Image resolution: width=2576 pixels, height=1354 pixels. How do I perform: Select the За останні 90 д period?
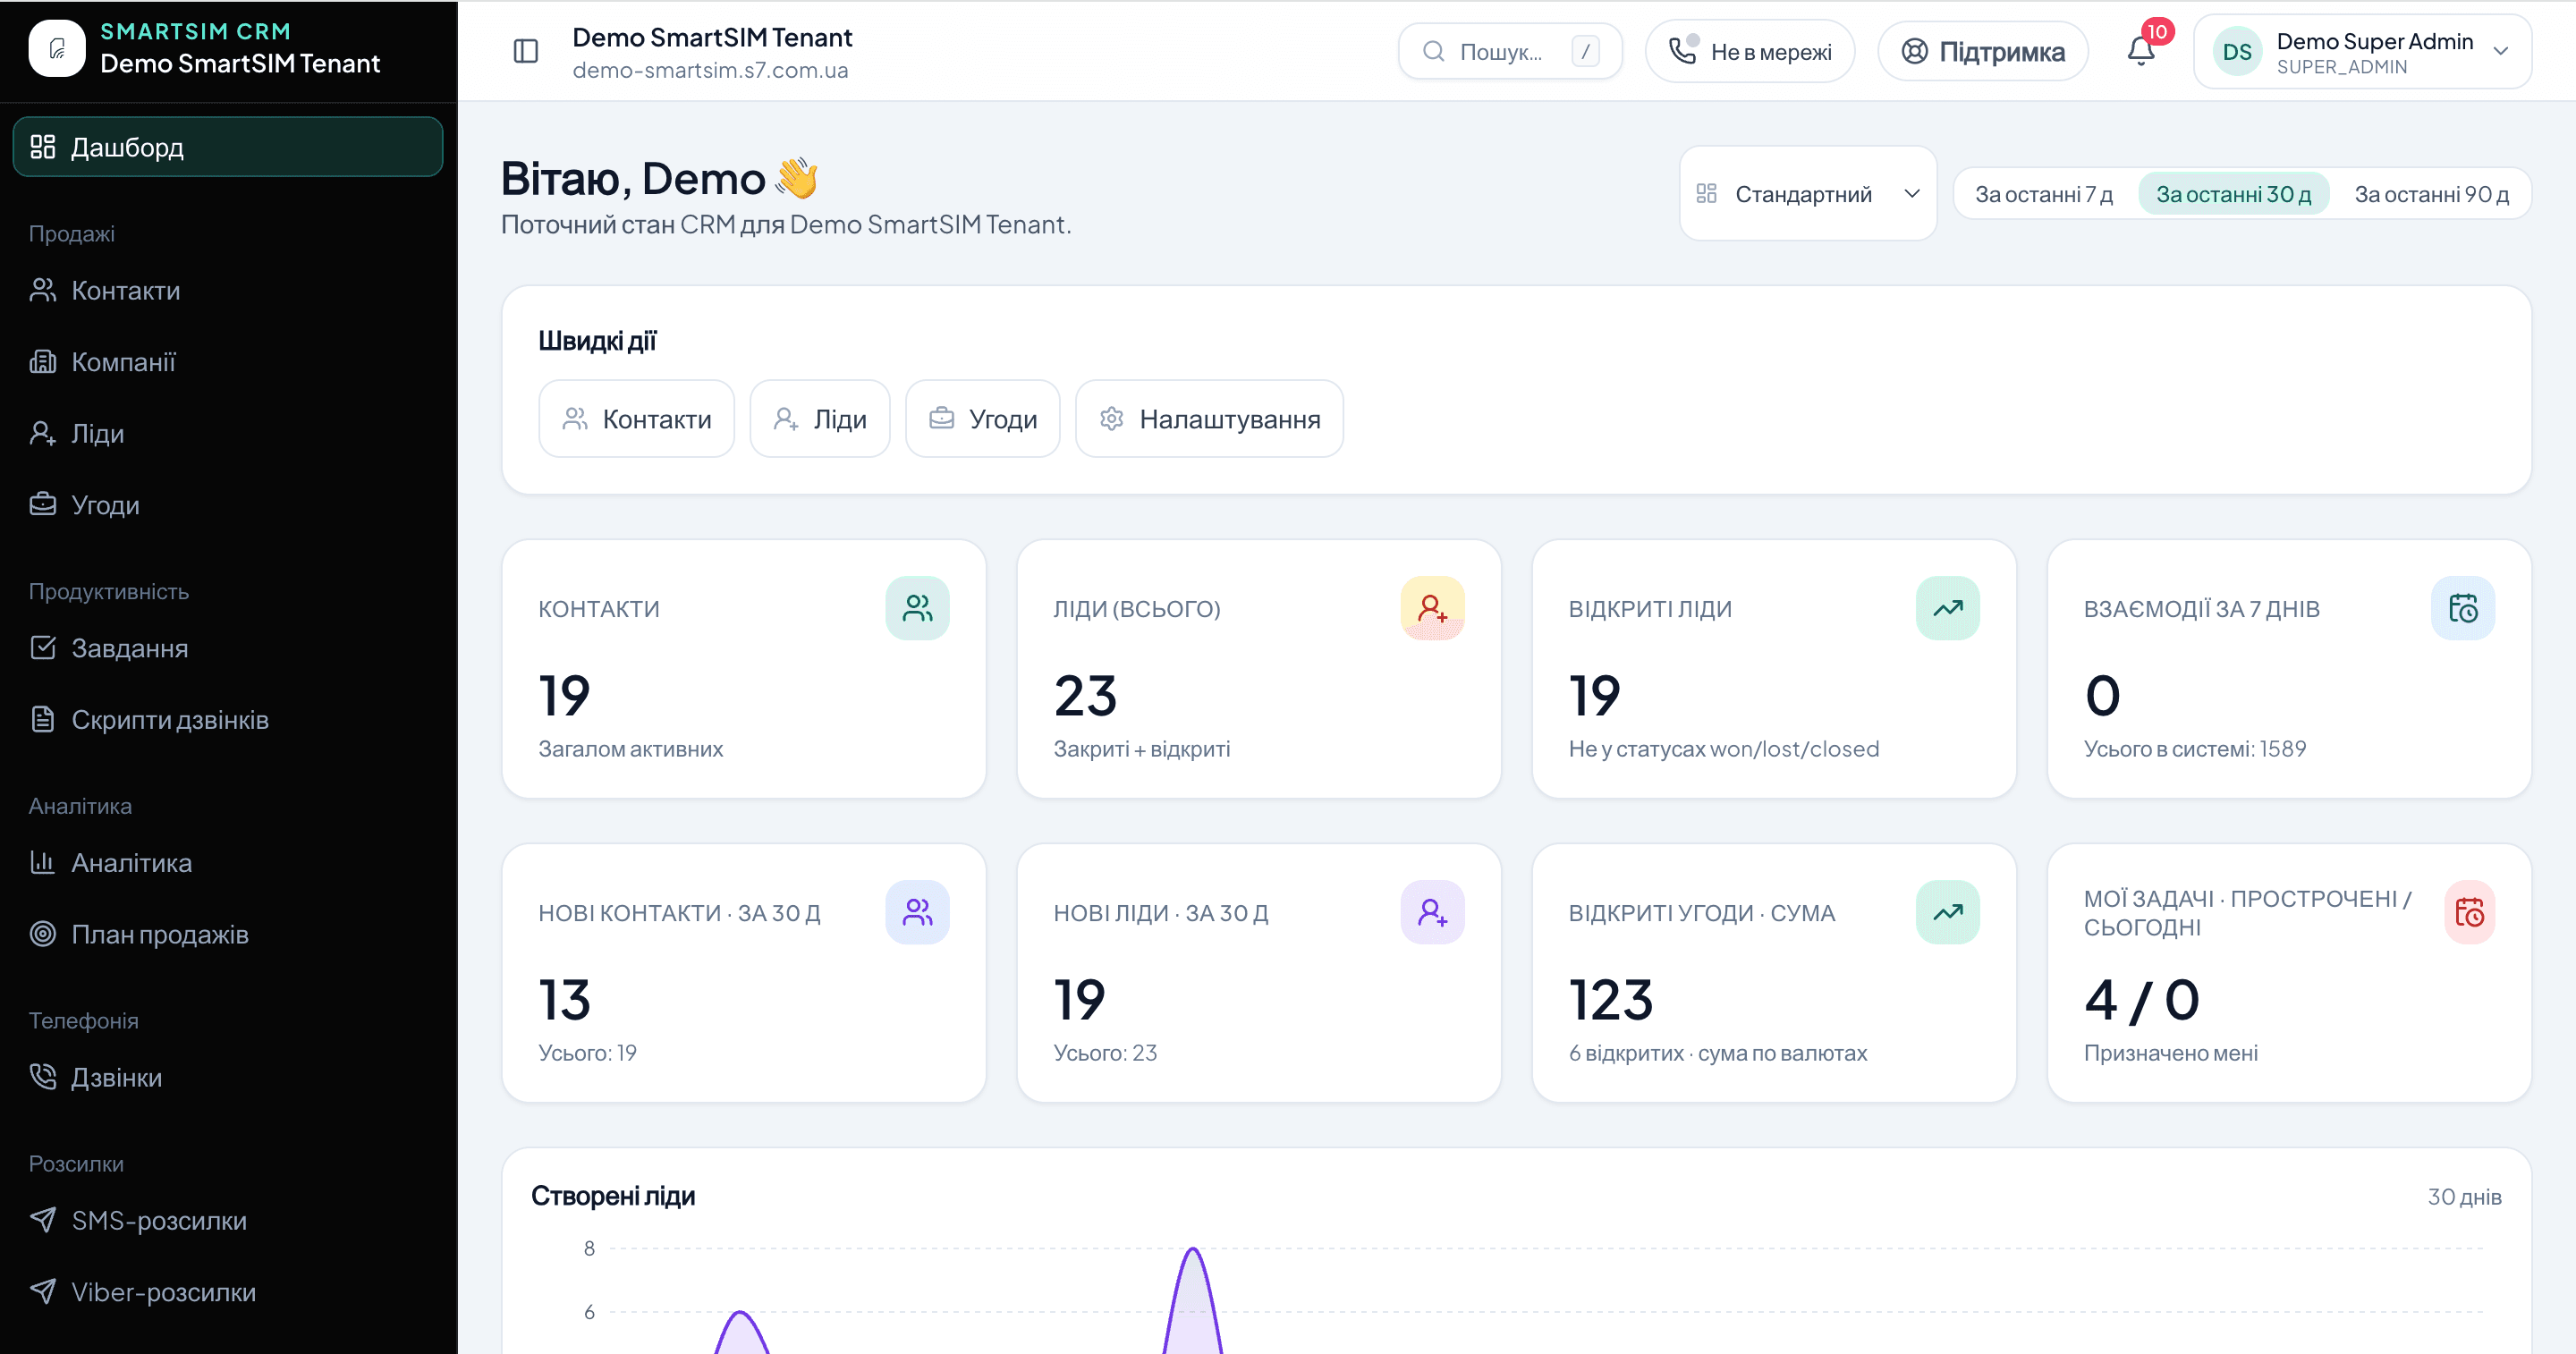point(2431,194)
